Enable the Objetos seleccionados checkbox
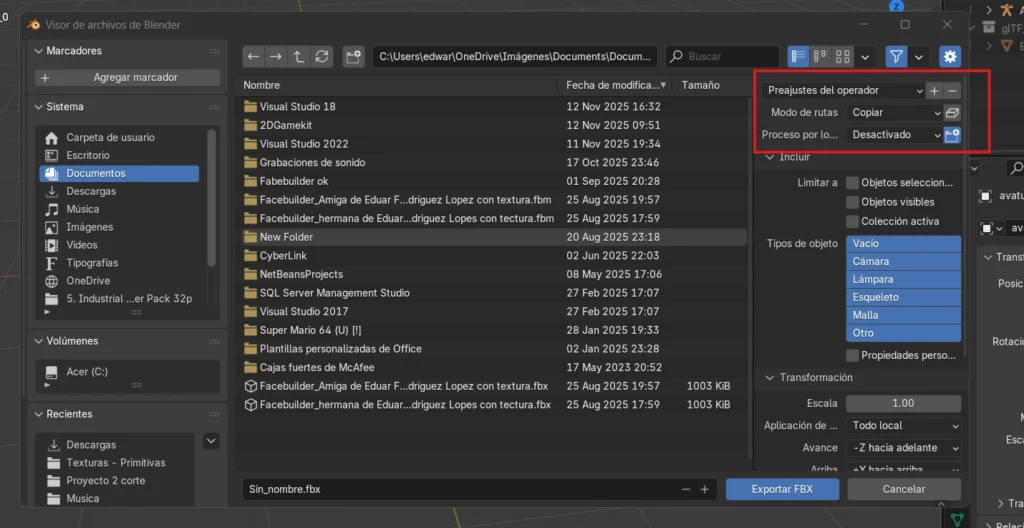The image size is (1024, 528). pos(853,183)
